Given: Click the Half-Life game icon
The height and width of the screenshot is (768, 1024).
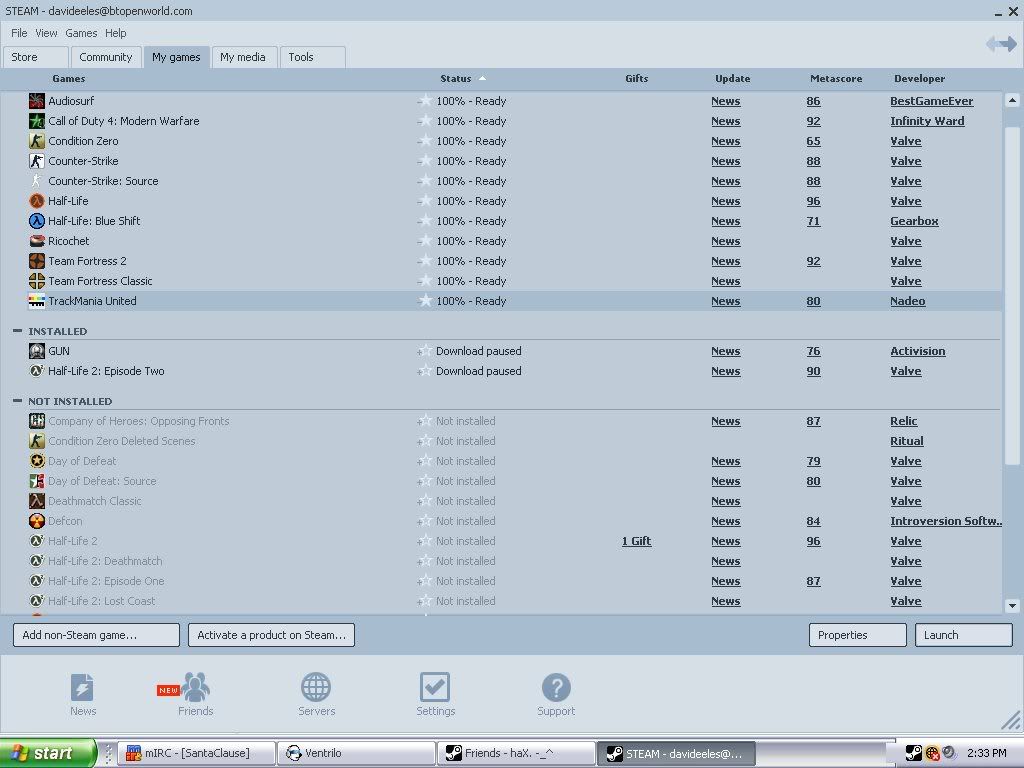Looking at the screenshot, I should pyautogui.click(x=37, y=201).
